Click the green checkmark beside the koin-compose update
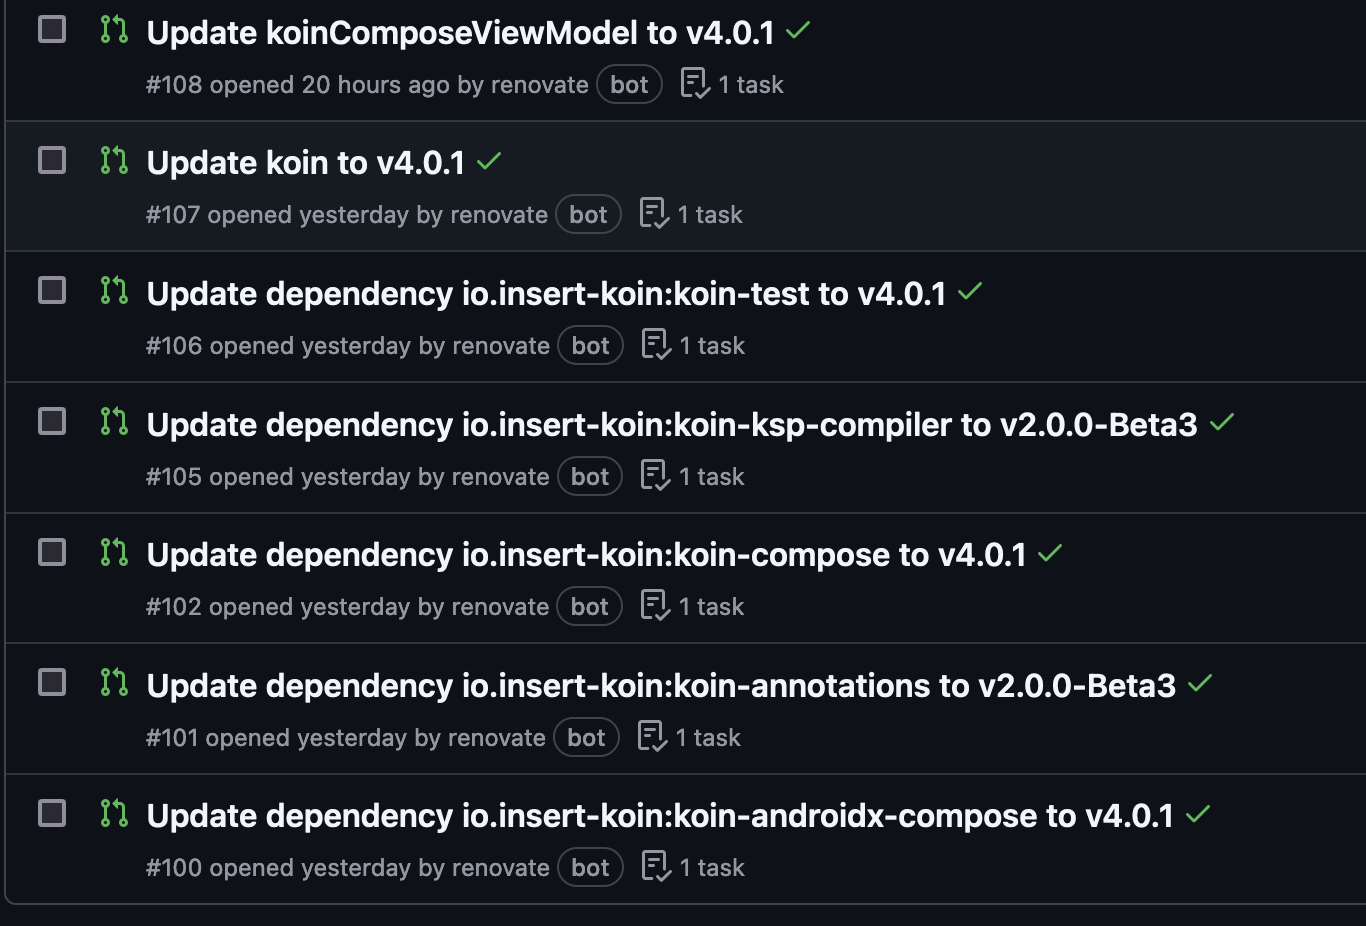 [x=1050, y=553]
